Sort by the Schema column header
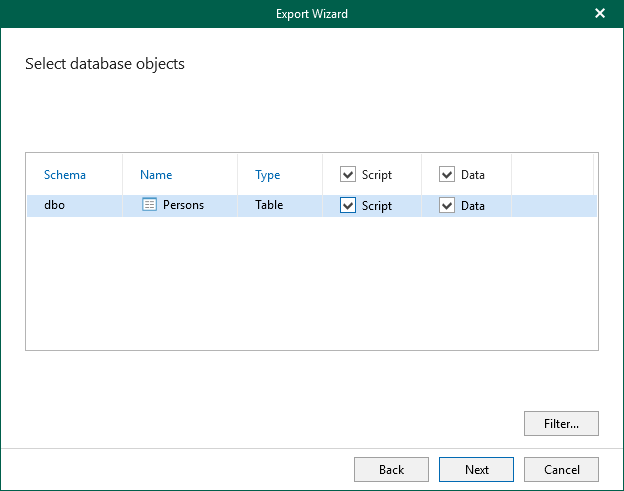Image resolution: width=624 pixels, height=491 pixels. [x=65, y=174]
